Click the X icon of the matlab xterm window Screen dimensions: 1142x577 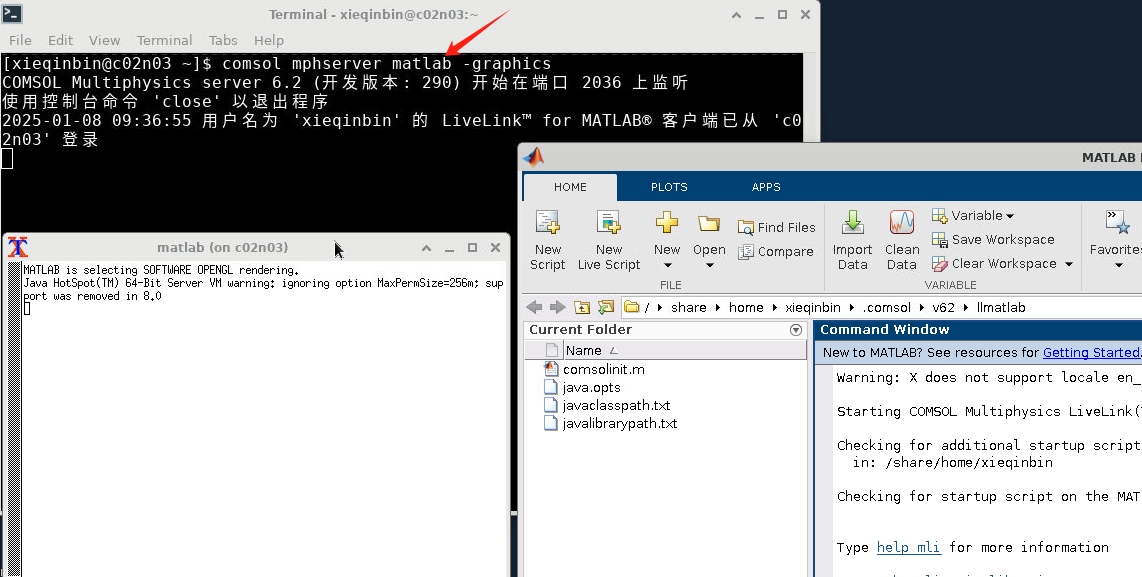point(17,247)
